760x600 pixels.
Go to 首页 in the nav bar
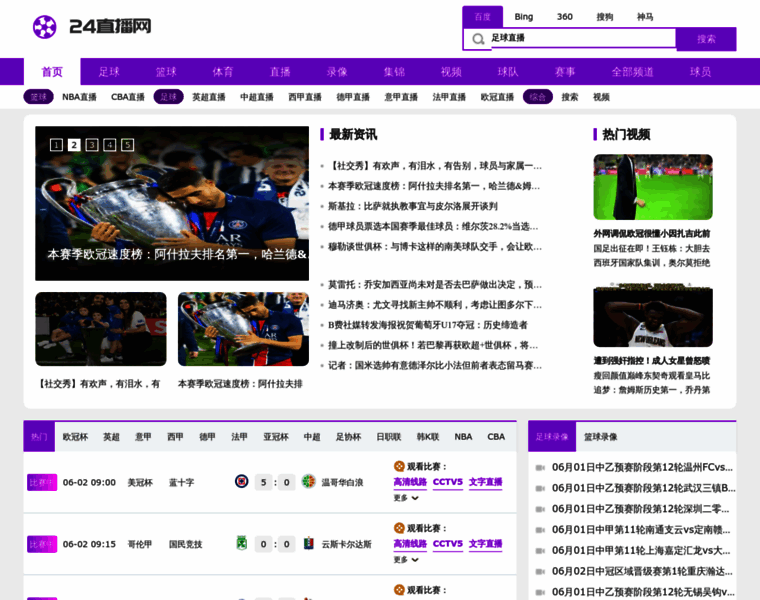52,72
